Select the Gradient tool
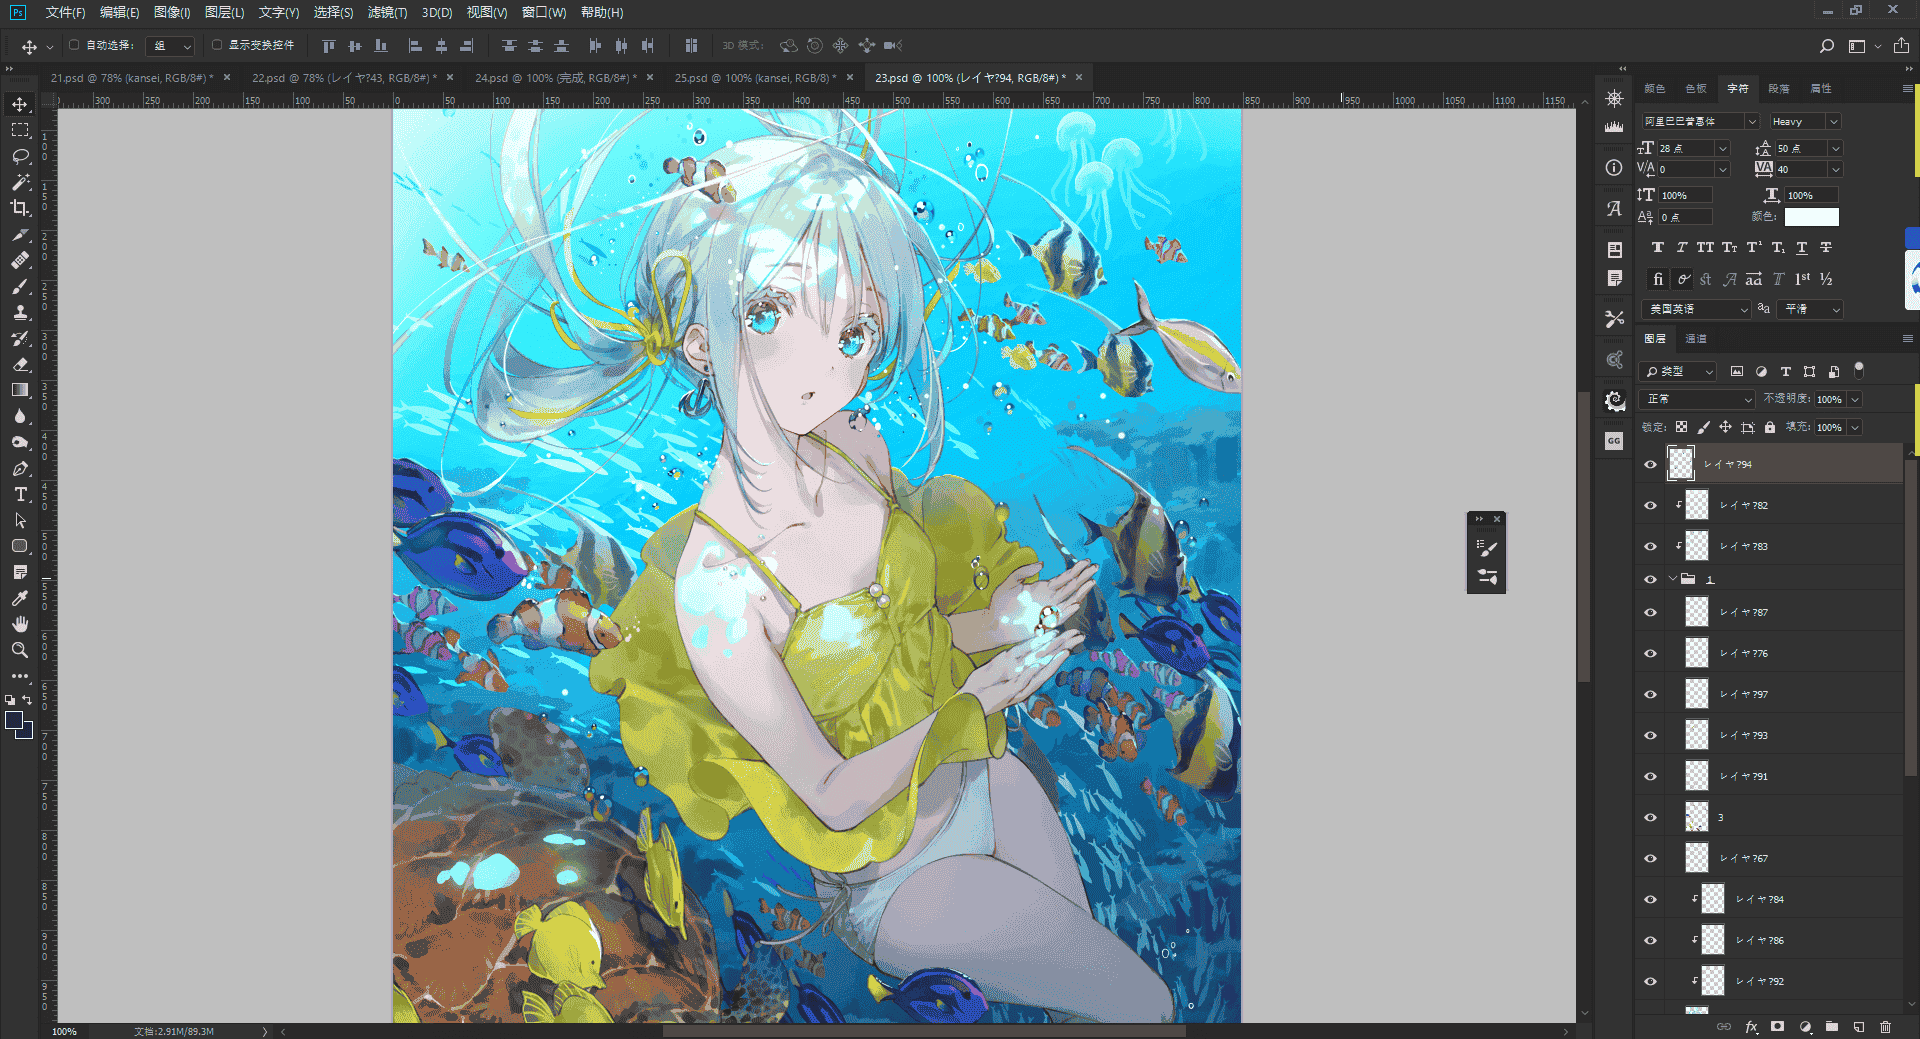1920x1039 pixels. (x=20, y=390)
